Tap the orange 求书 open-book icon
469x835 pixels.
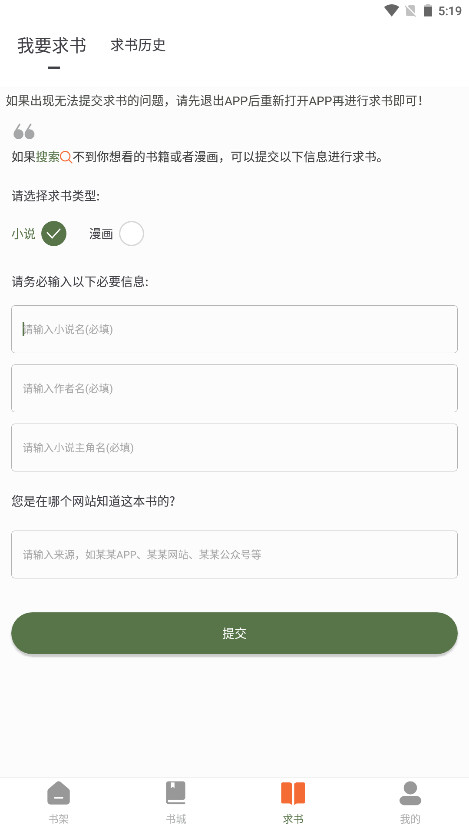(x=293, y=793)
